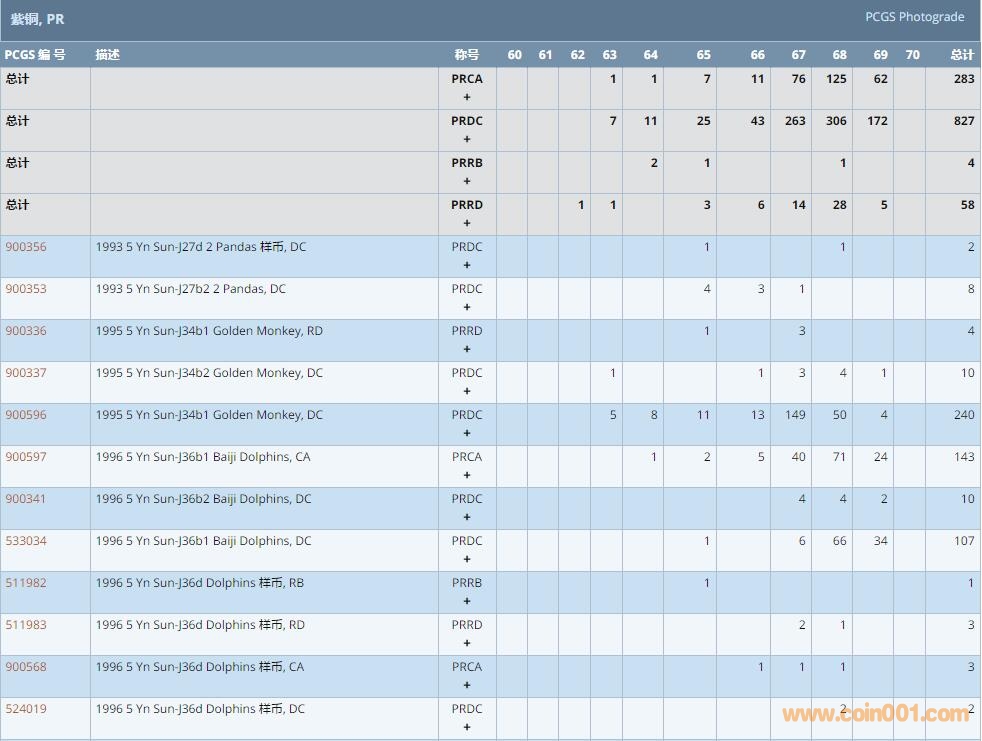Click PCGS number 900353
The height and width of the screenshot is (741, 982).
click(x=26, y=289)
